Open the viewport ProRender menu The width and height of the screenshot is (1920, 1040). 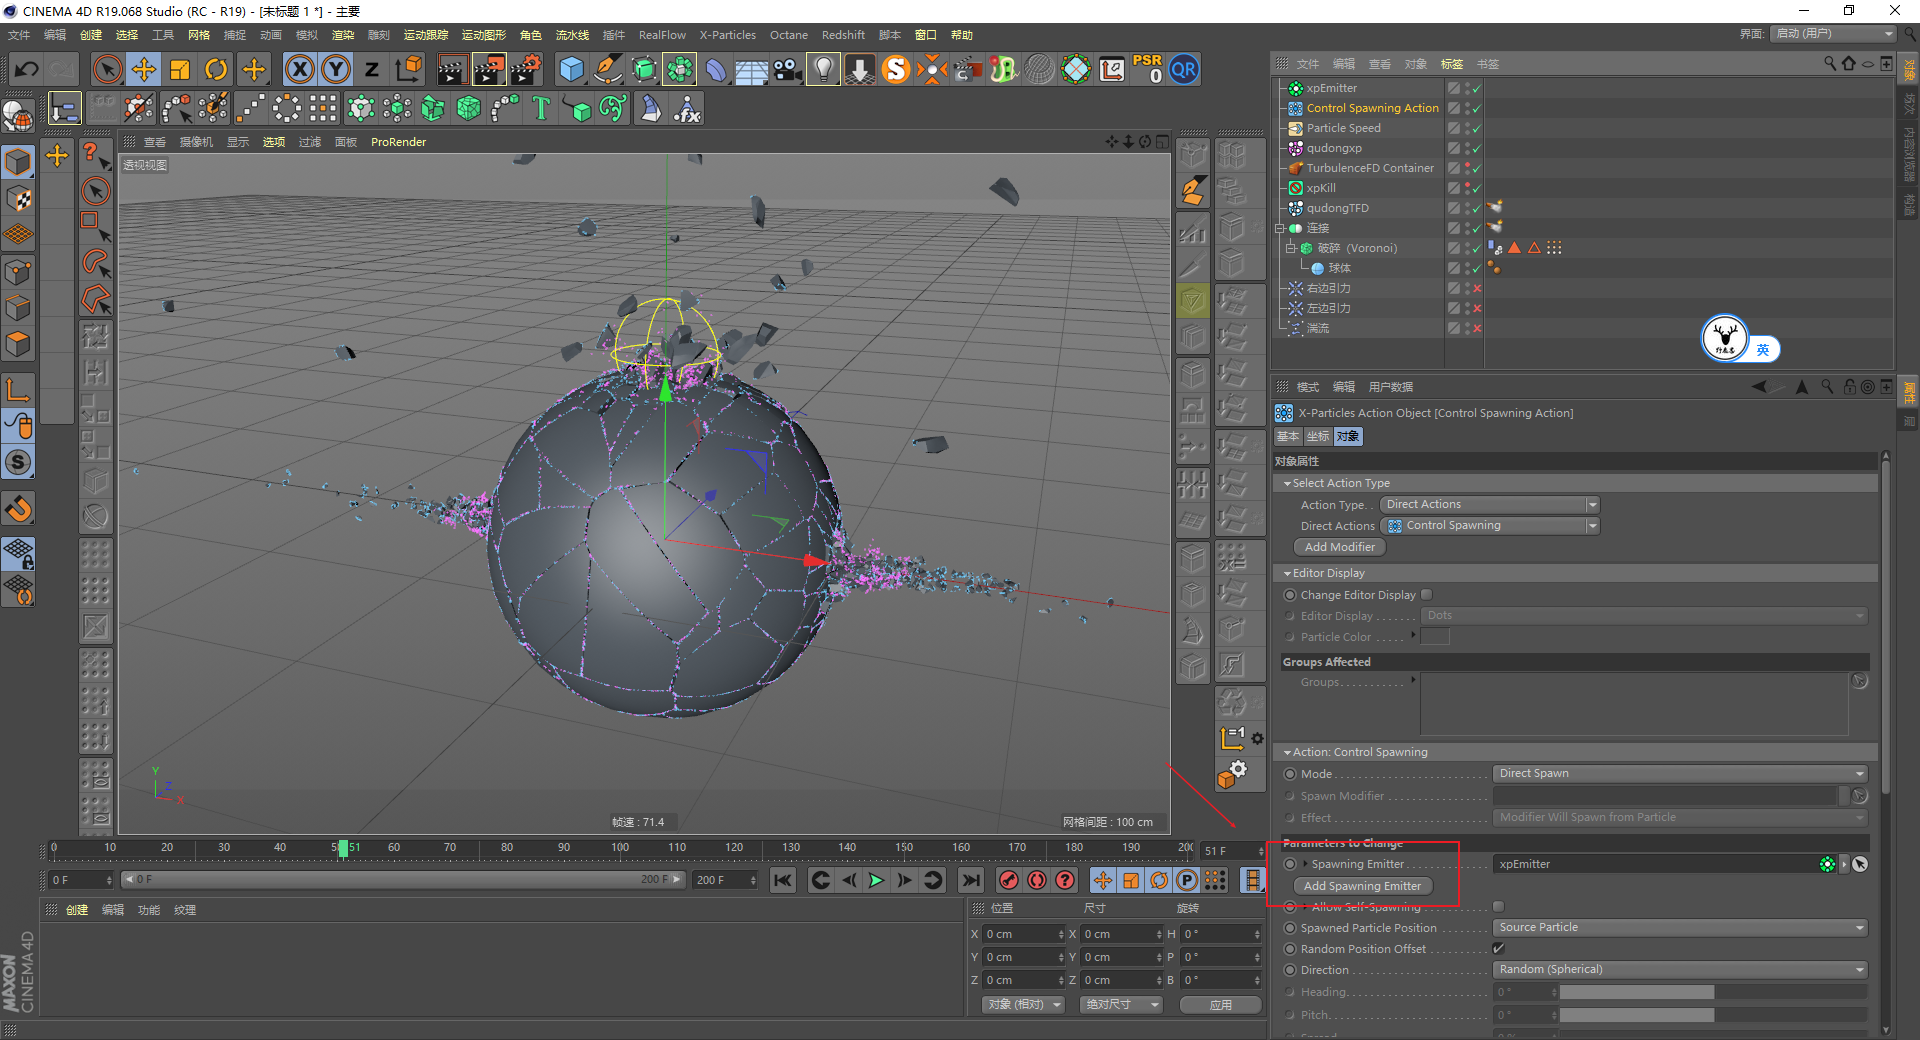[398, 142]
